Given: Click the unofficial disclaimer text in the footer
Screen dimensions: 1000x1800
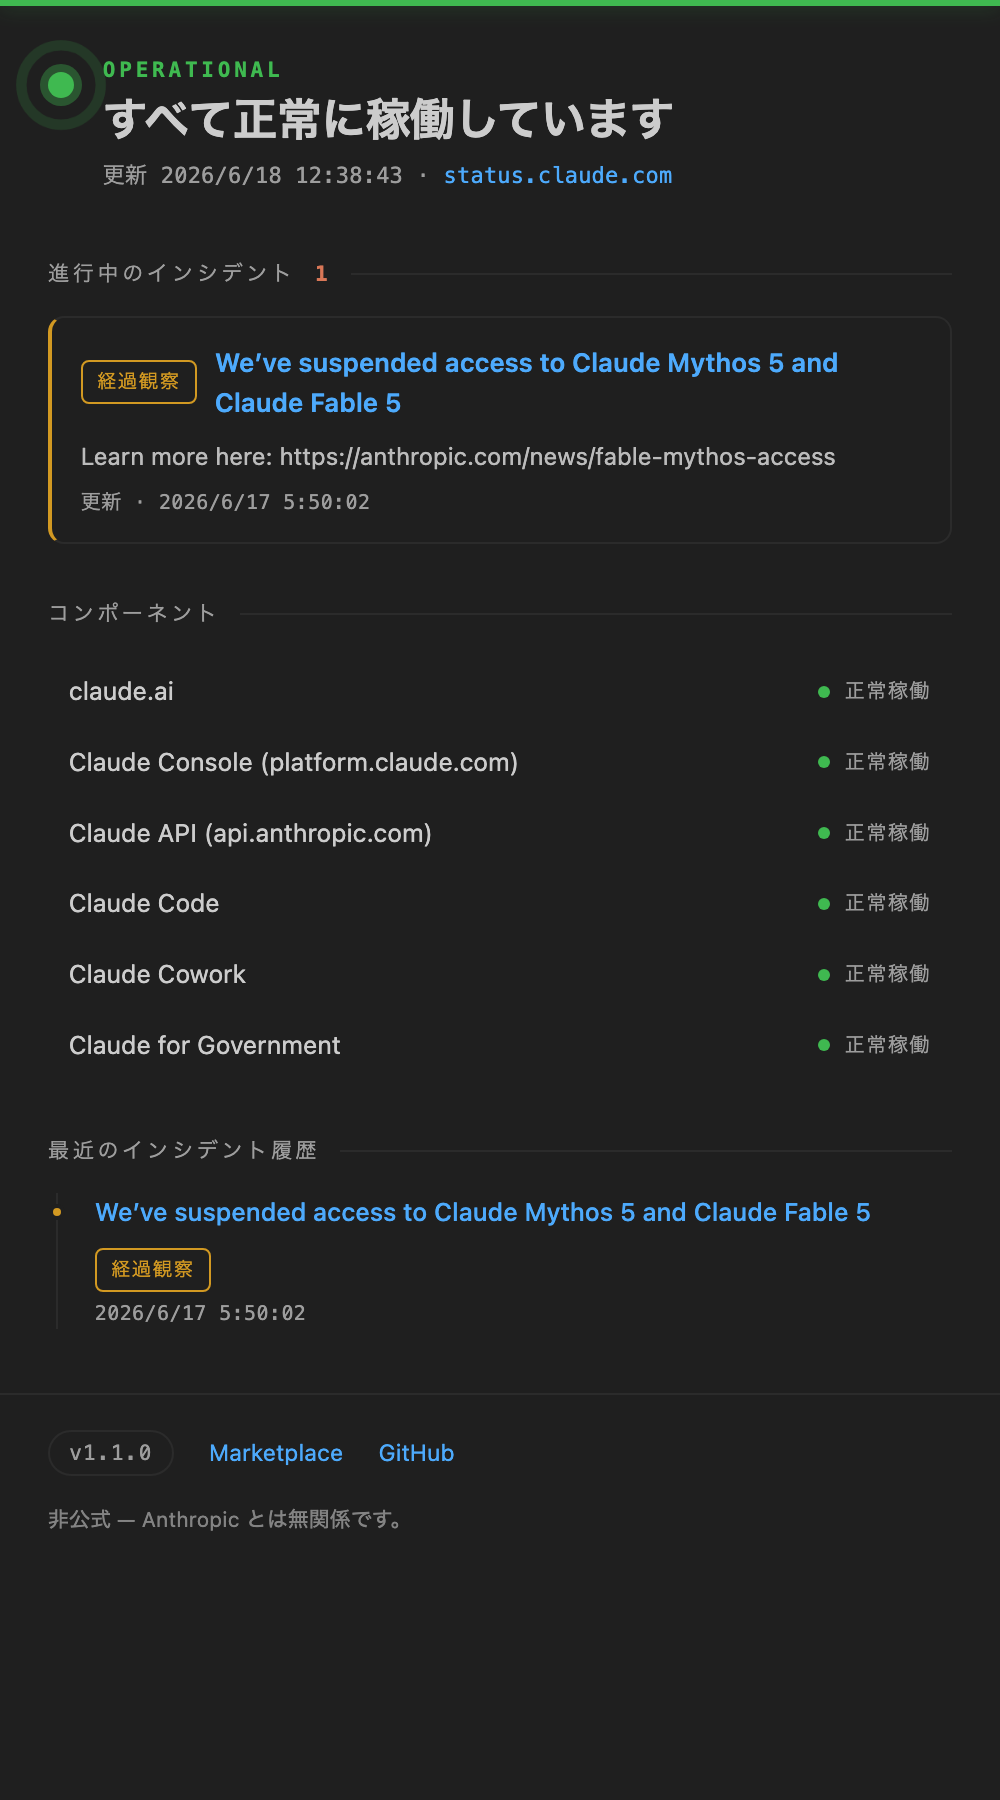Looking at the screenshot, I should 227,1520.
